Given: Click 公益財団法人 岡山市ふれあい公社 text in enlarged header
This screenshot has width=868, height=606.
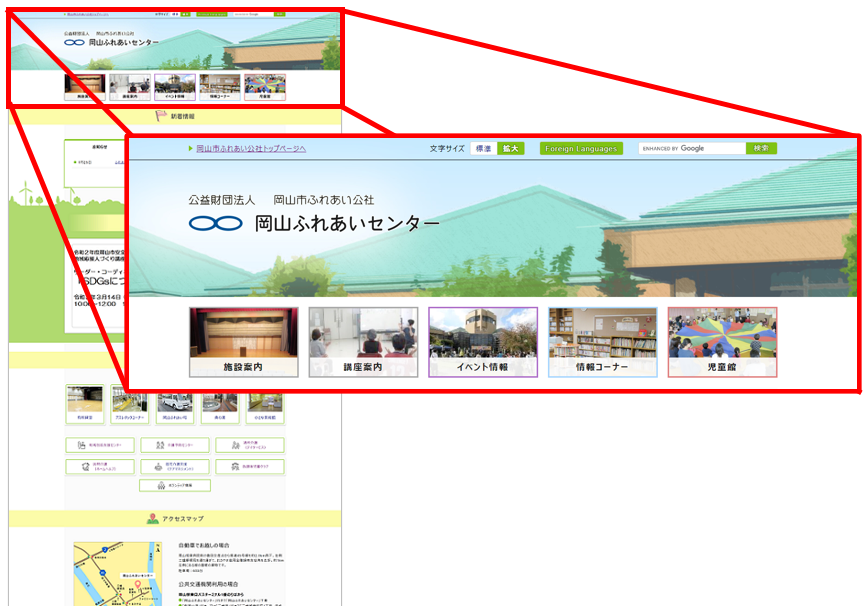Looking at the screenshot, I should click(x=281, y=200).
